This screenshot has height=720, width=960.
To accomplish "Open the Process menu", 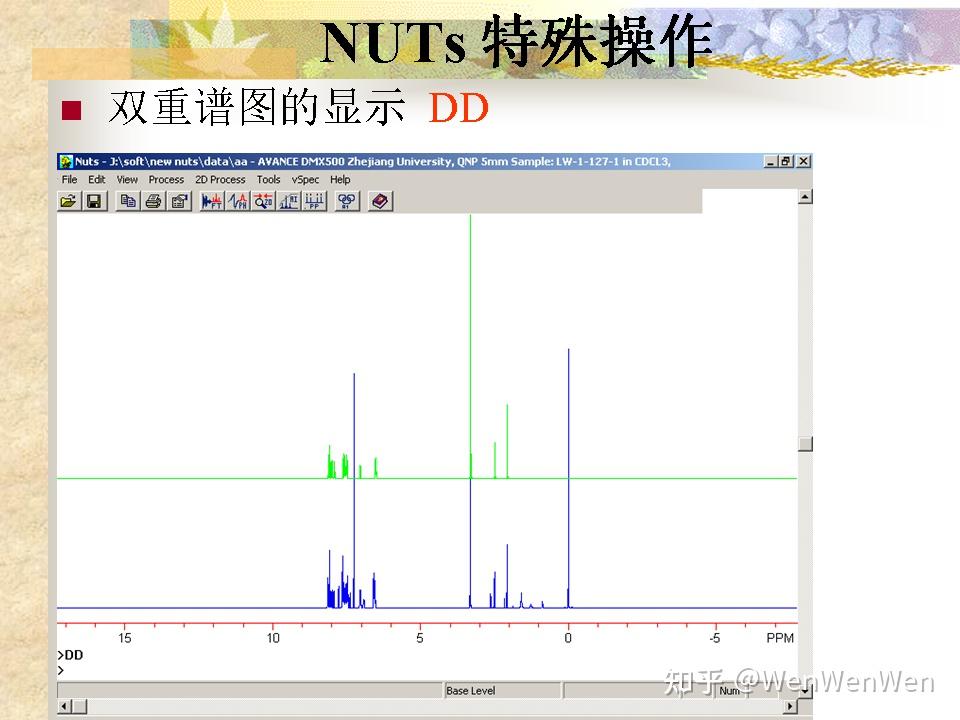I will click(x=166, y=179).
